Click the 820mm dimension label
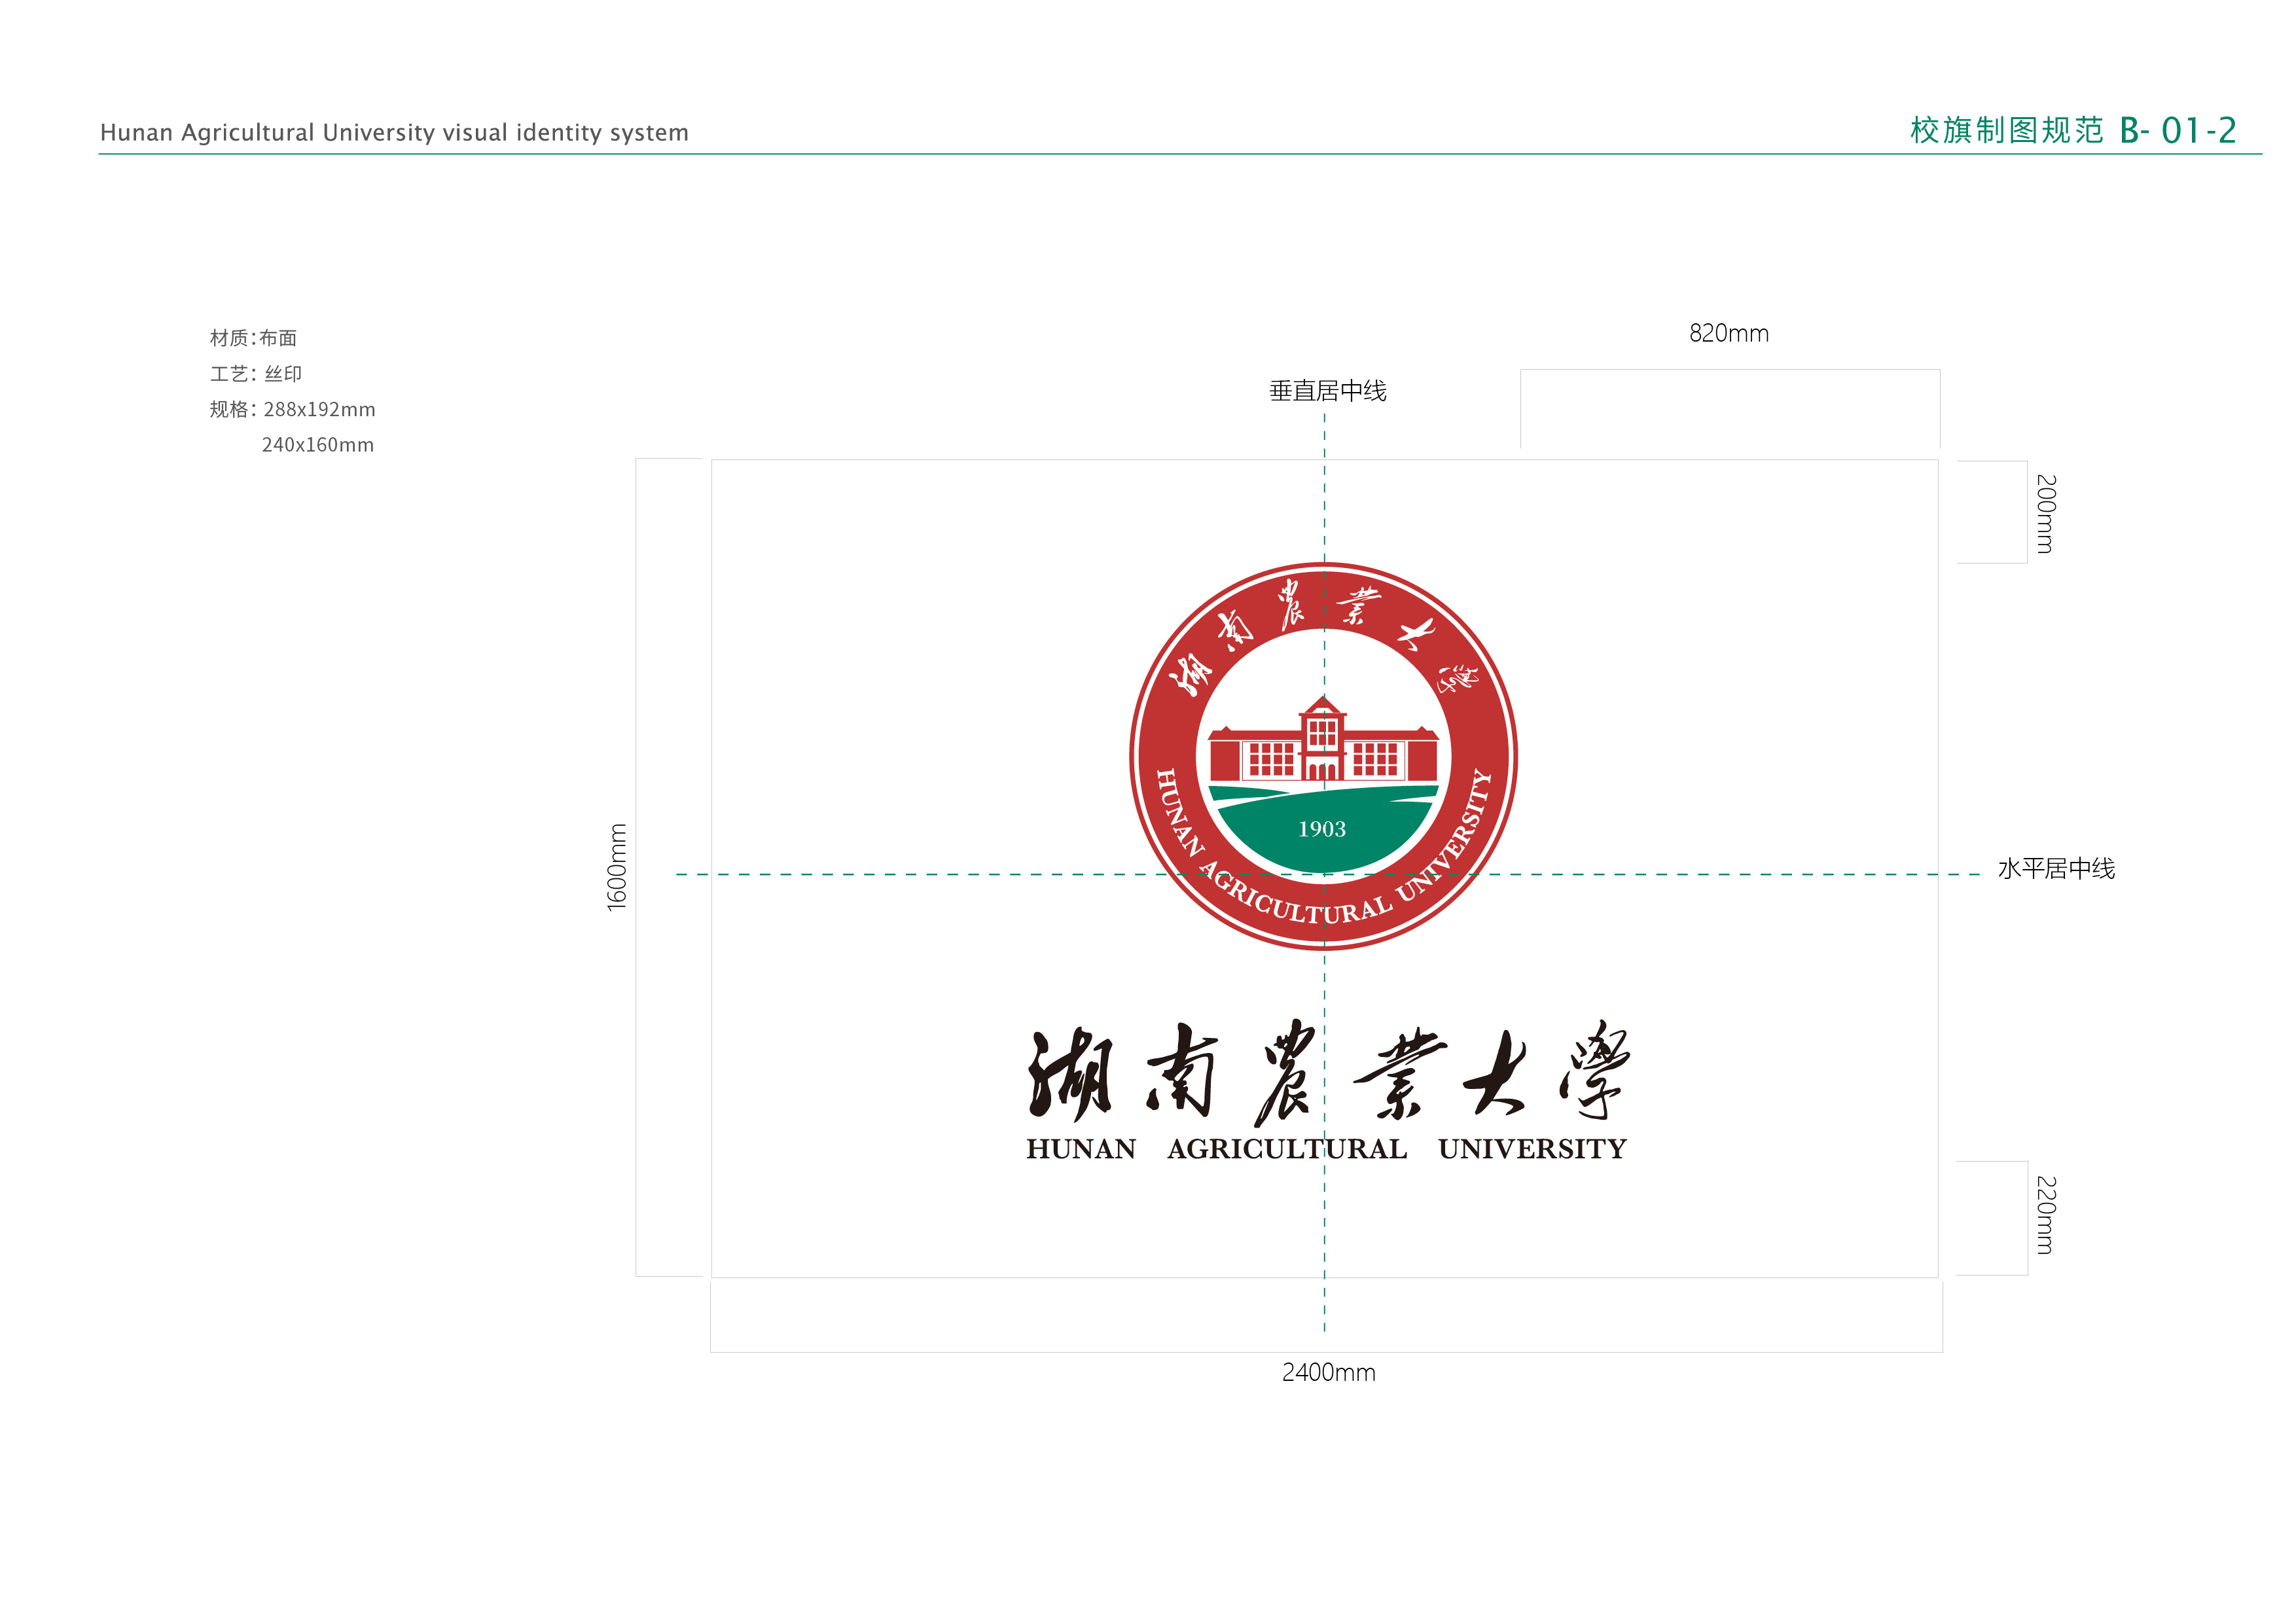The image size is (2296, 1623). [1728, 334]
